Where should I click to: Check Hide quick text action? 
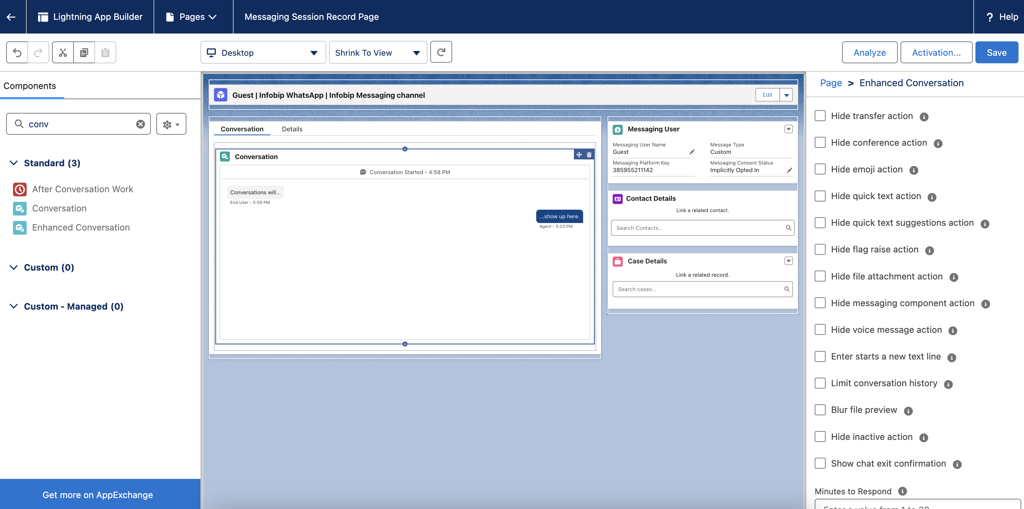click(820, 196)
